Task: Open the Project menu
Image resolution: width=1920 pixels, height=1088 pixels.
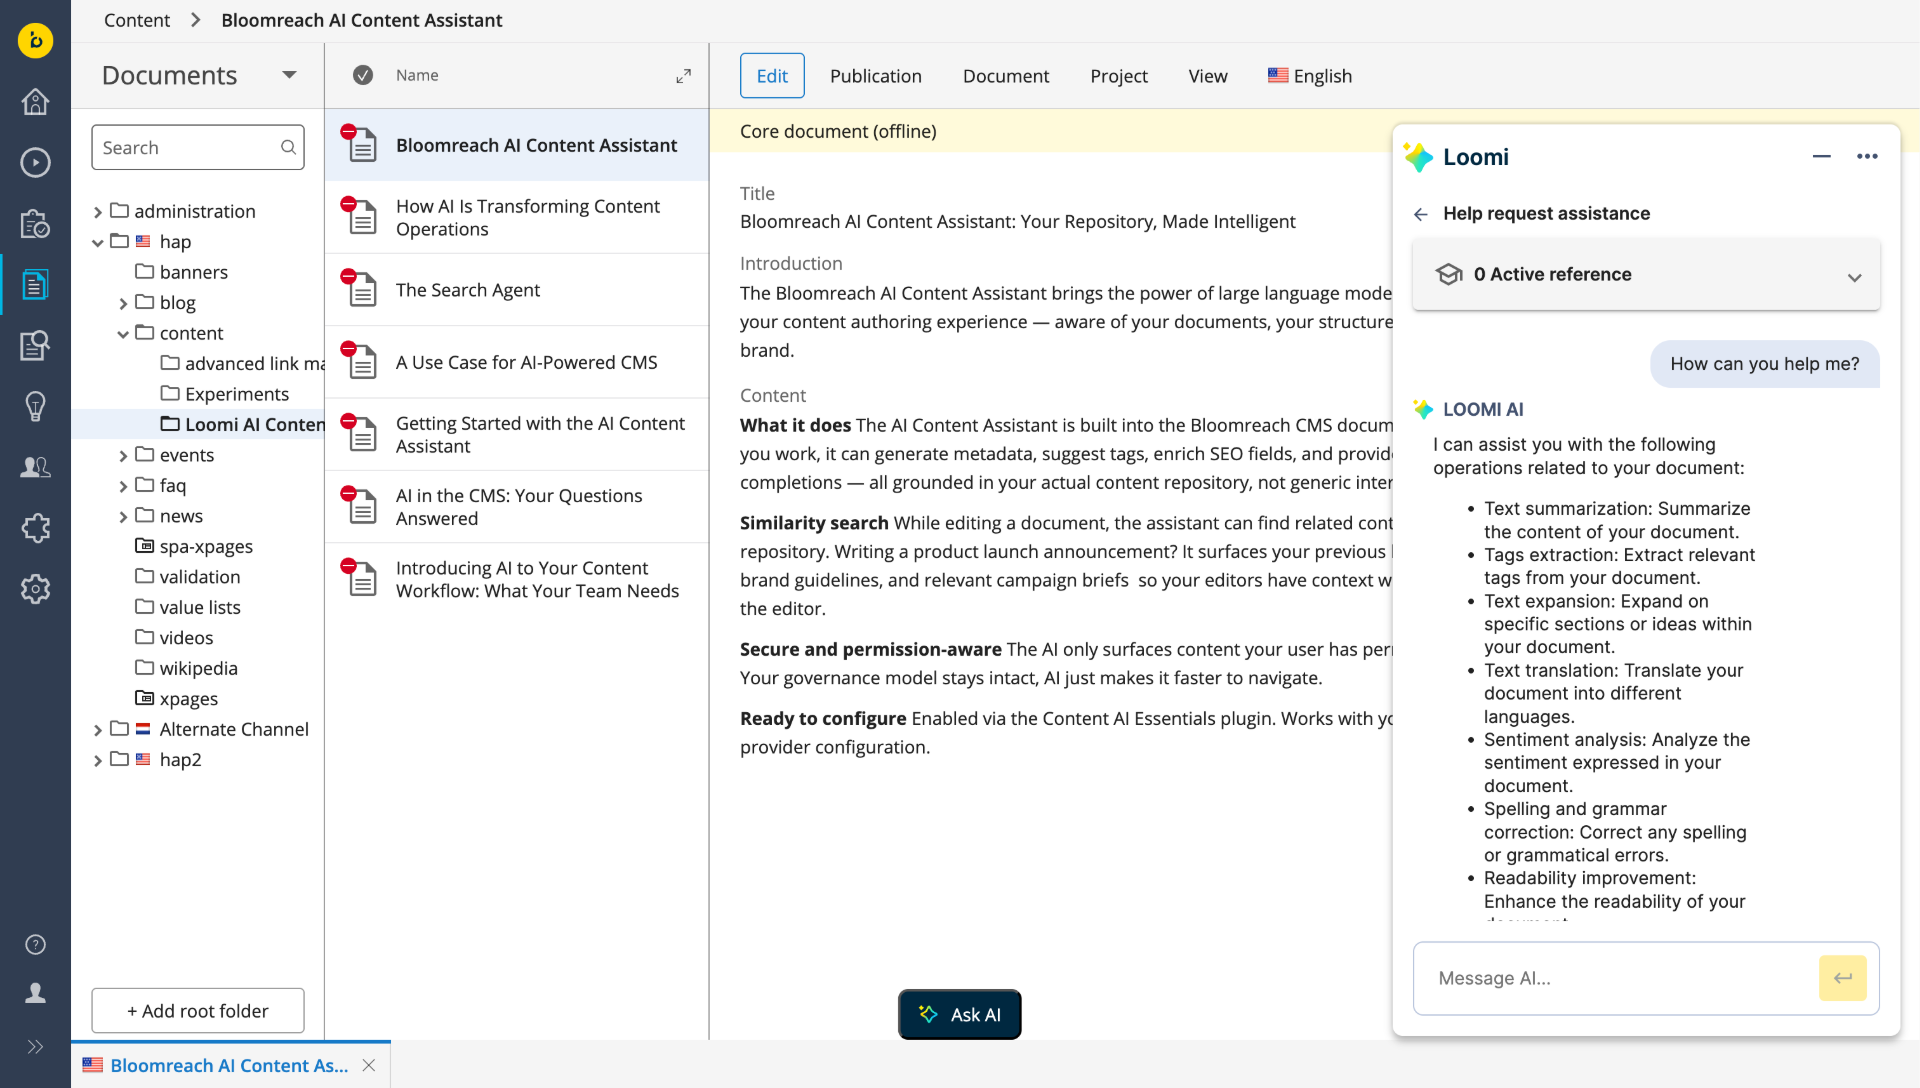Action: [1118, 76]
